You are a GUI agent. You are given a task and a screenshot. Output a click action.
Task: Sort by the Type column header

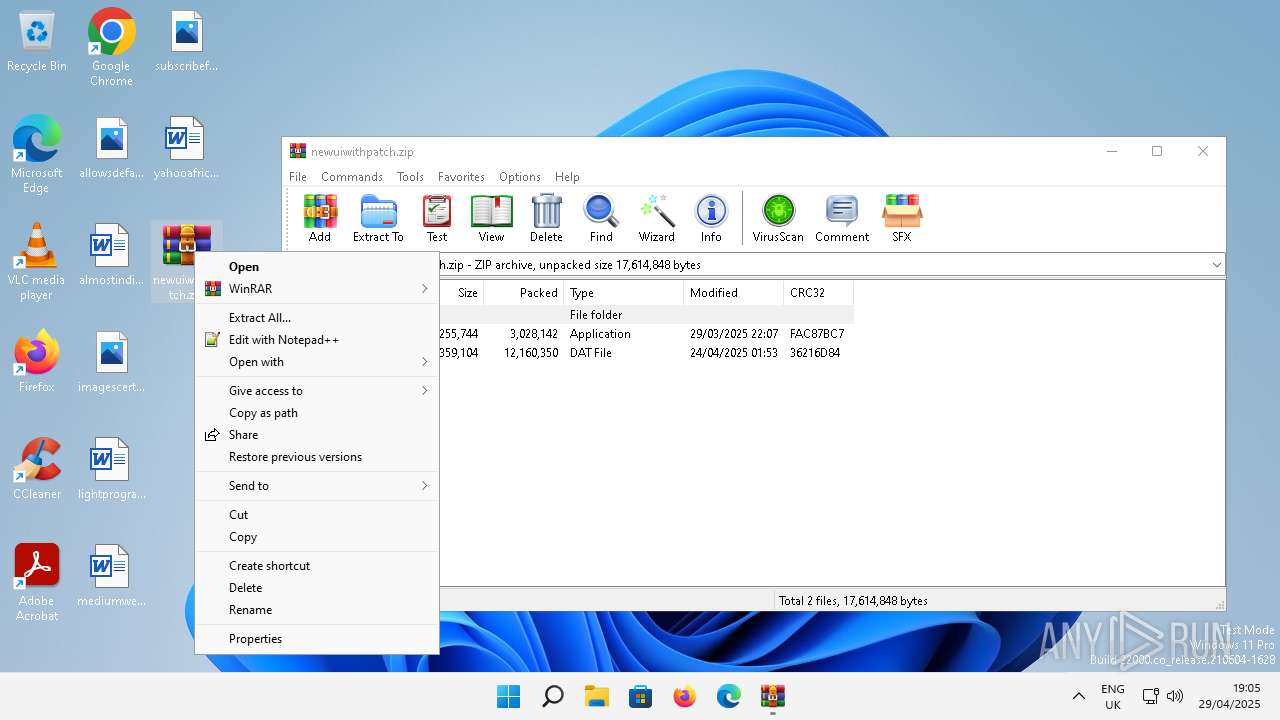(623, 293)
